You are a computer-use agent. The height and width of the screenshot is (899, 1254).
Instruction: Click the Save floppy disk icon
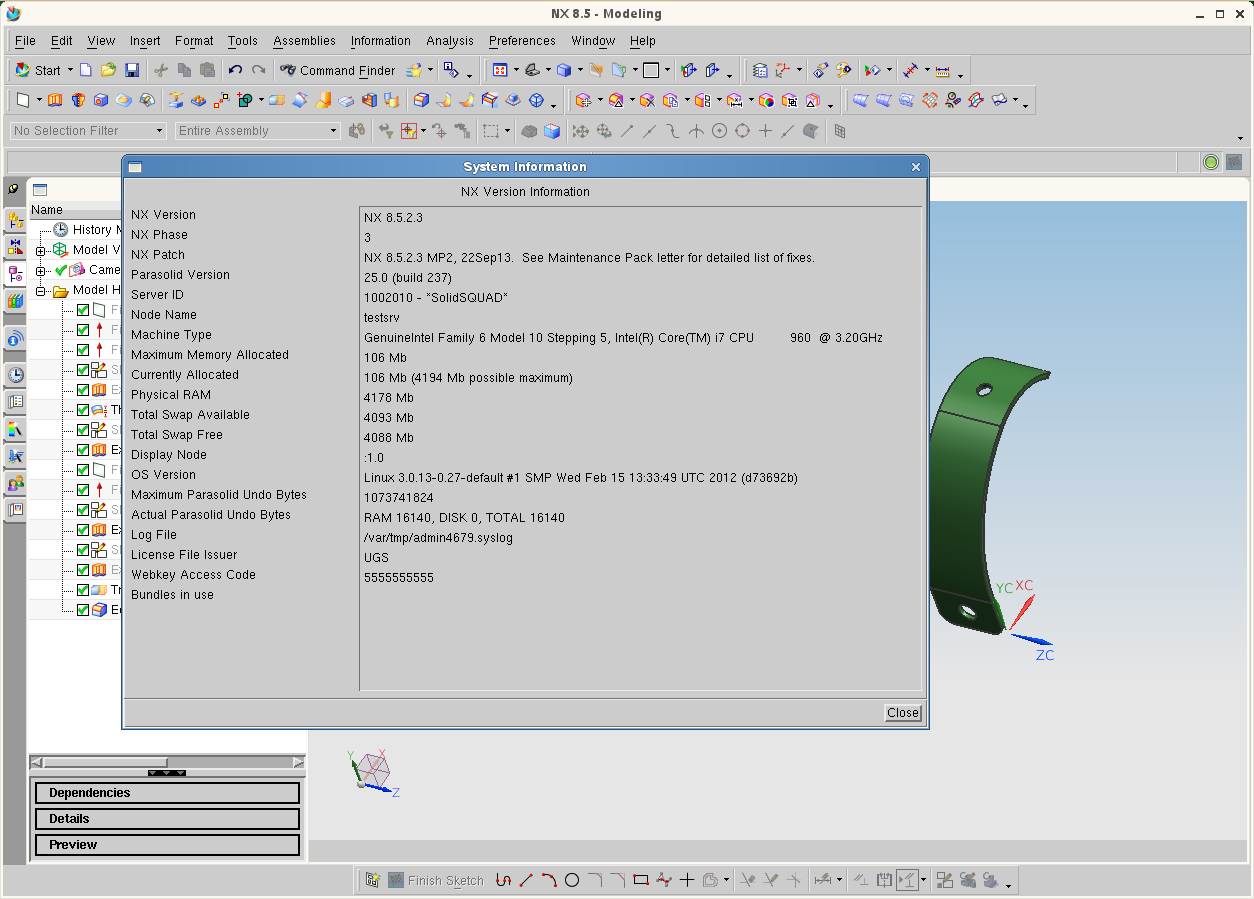(132, 70)
